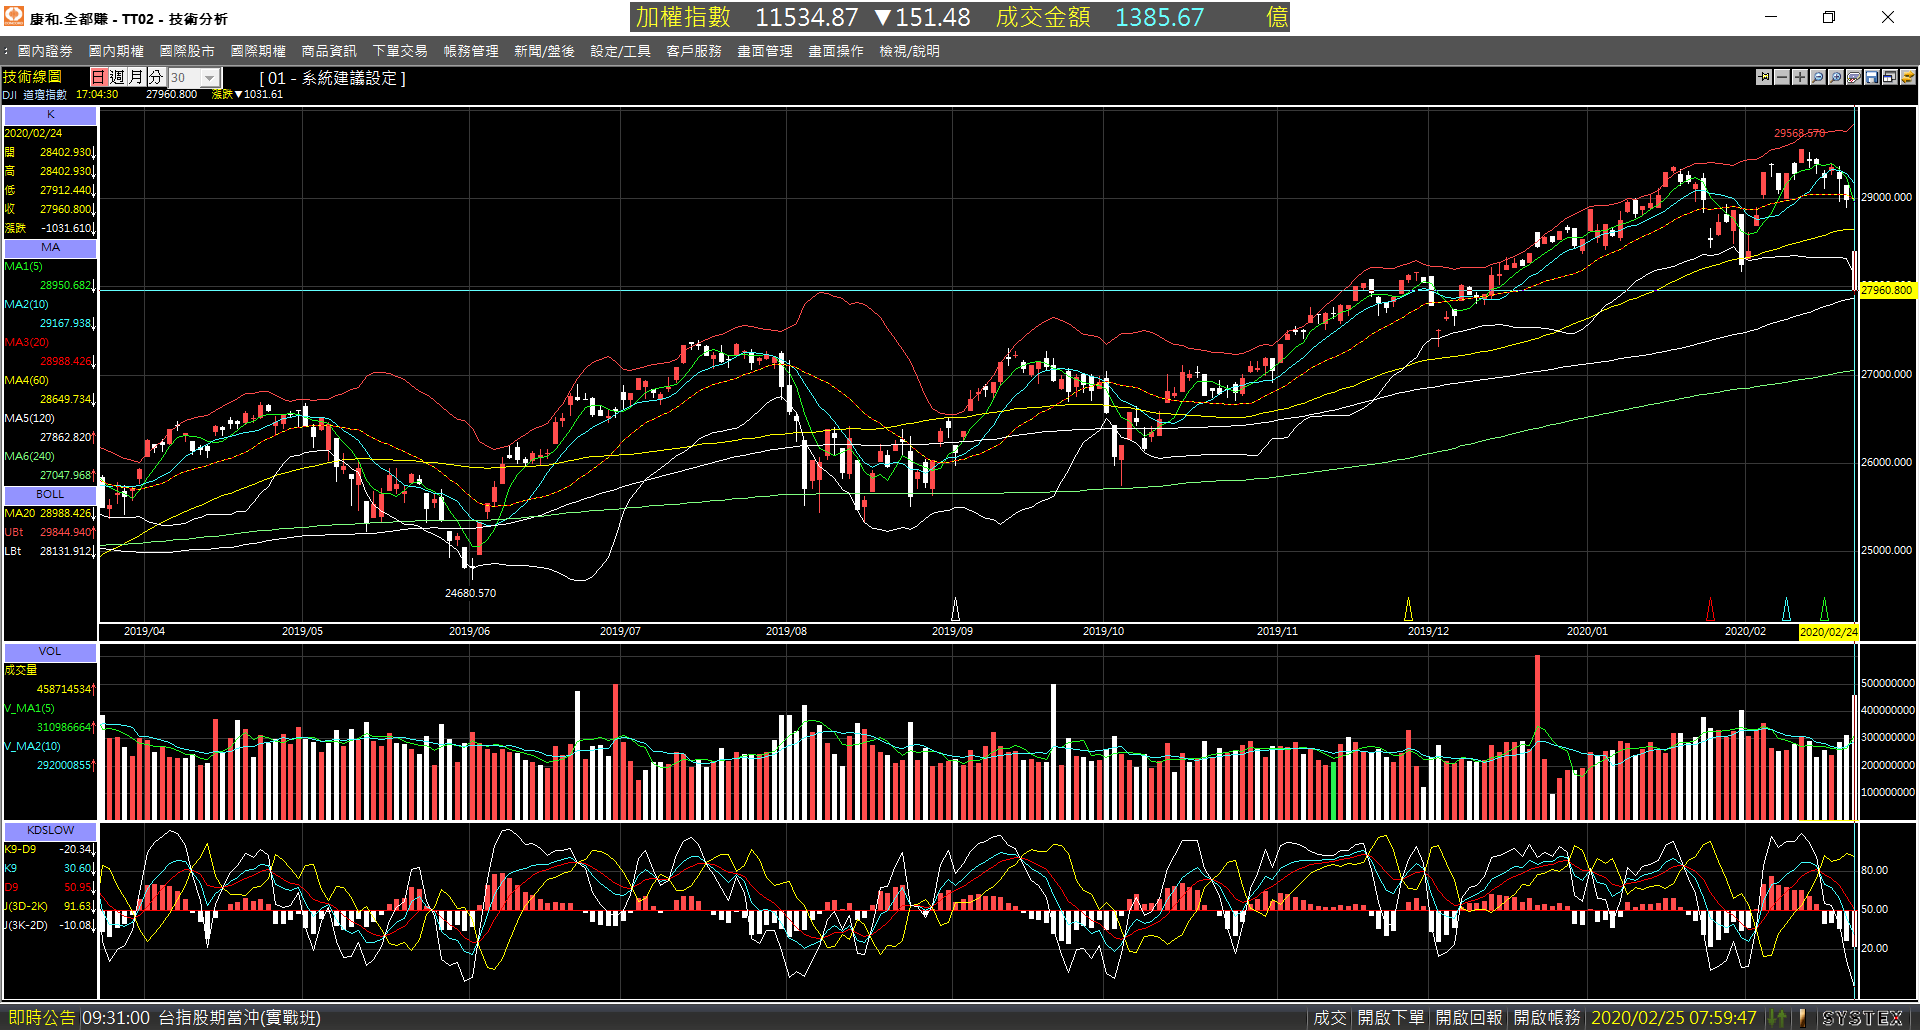Open the 畫面操作 menu

click(836, 51)
